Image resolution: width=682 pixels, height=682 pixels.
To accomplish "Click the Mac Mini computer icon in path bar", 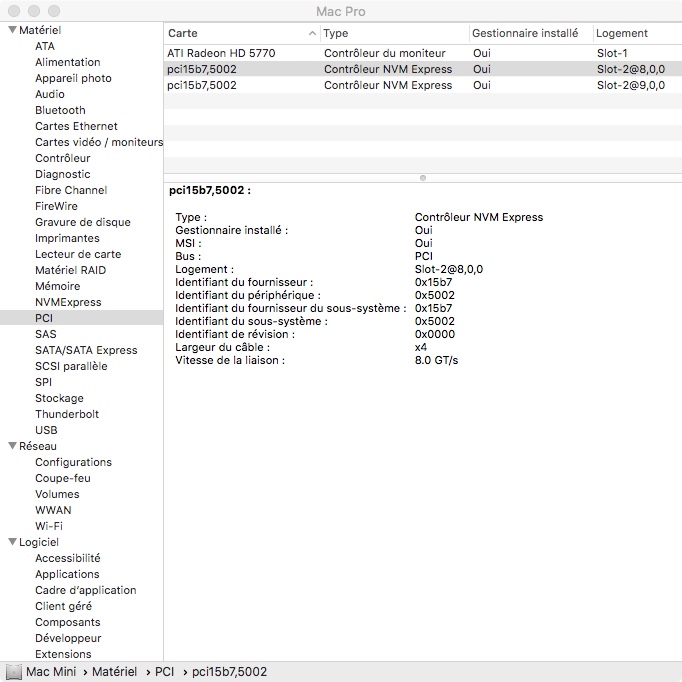I will tap(14, 672).
